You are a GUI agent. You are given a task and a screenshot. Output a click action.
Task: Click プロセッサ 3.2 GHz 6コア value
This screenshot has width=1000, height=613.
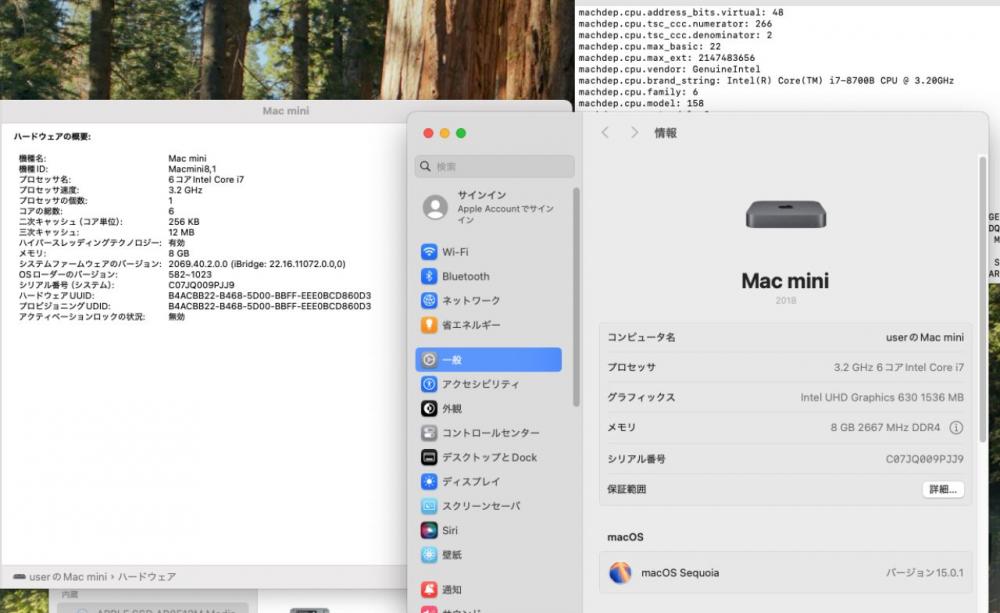(x=899, y=367)
